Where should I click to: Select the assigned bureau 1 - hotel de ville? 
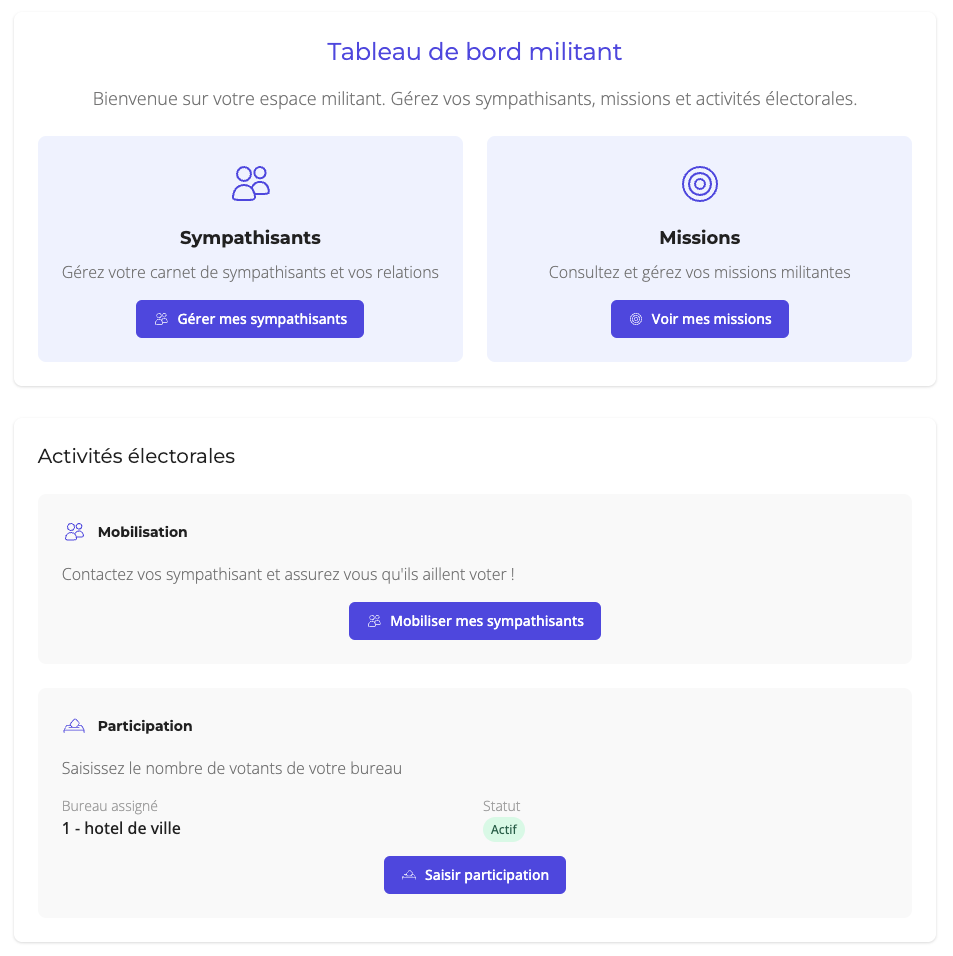121,828
